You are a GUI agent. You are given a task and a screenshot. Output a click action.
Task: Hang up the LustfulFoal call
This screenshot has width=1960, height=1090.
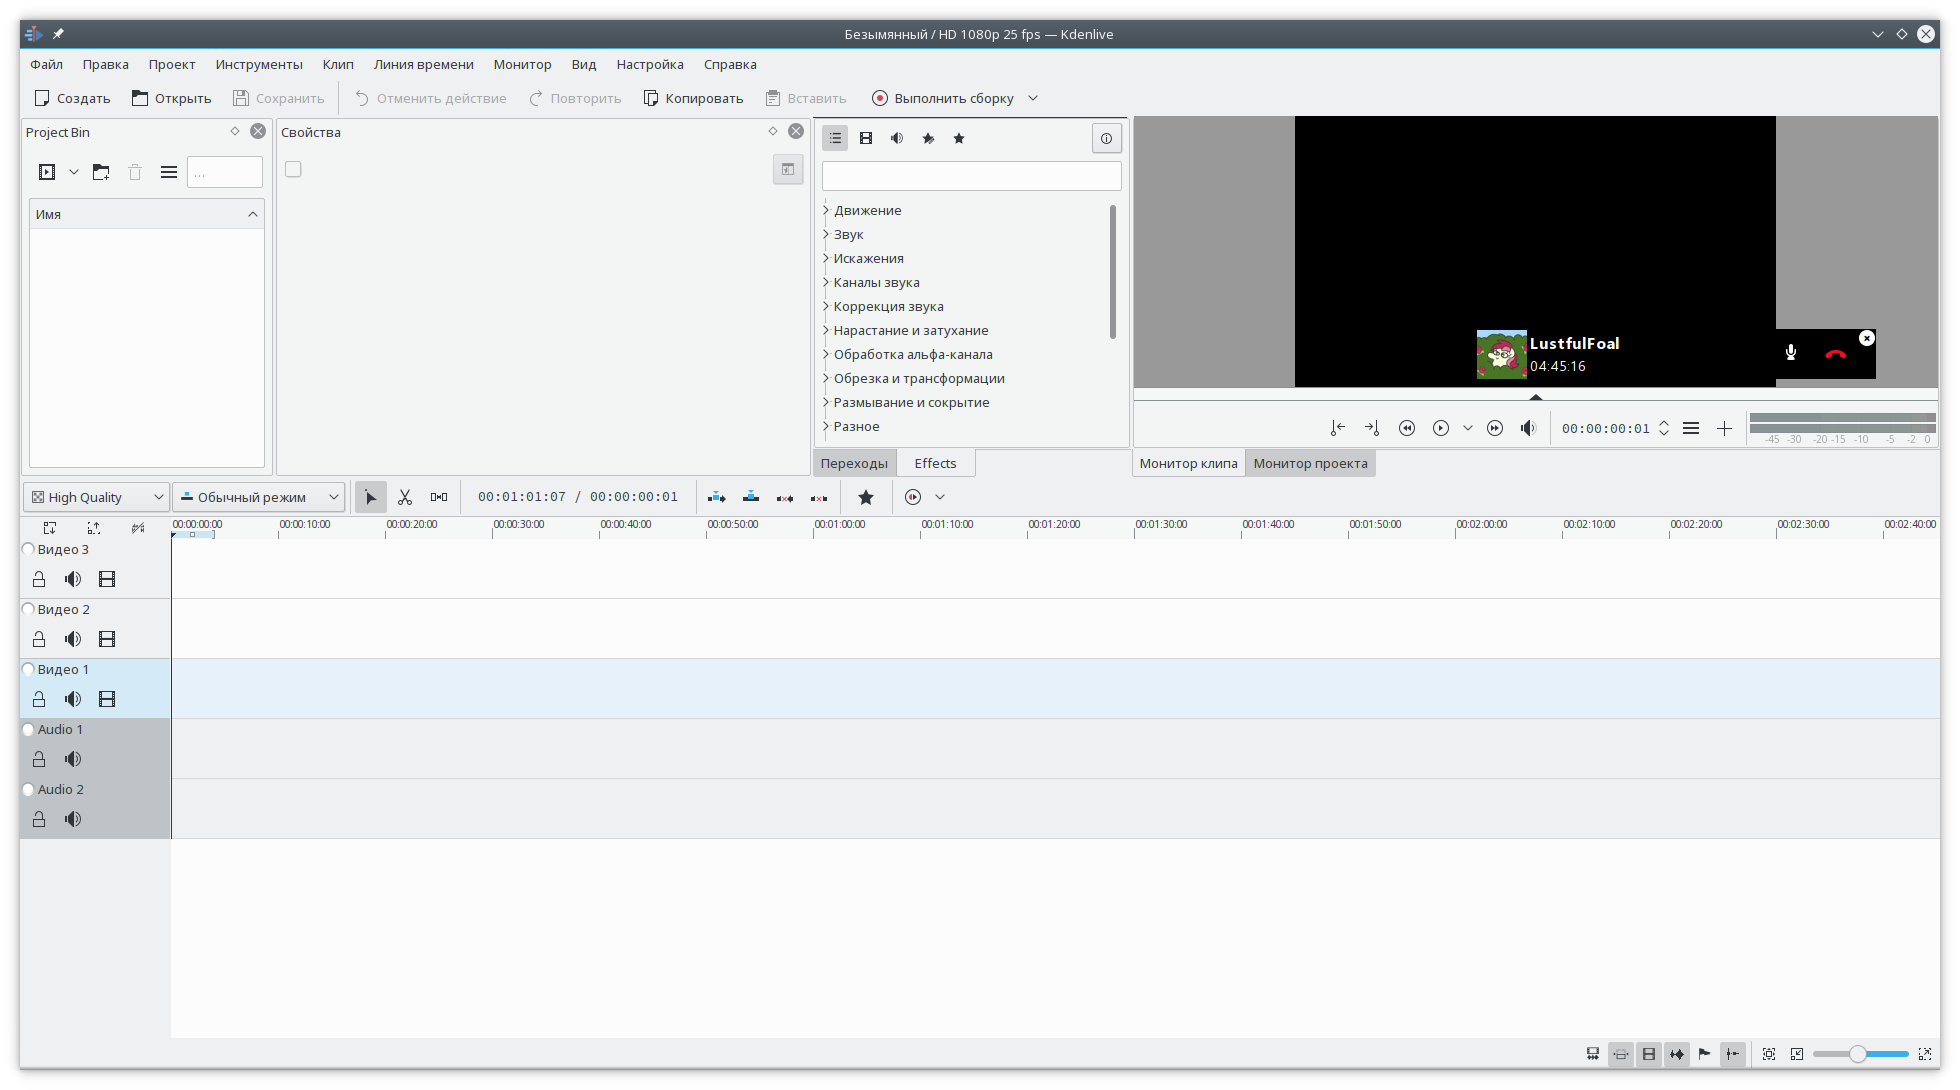[1835, 354]
